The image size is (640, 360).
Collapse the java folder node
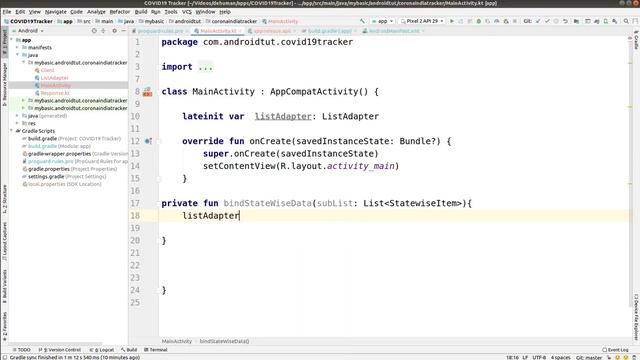pos(18,55)
